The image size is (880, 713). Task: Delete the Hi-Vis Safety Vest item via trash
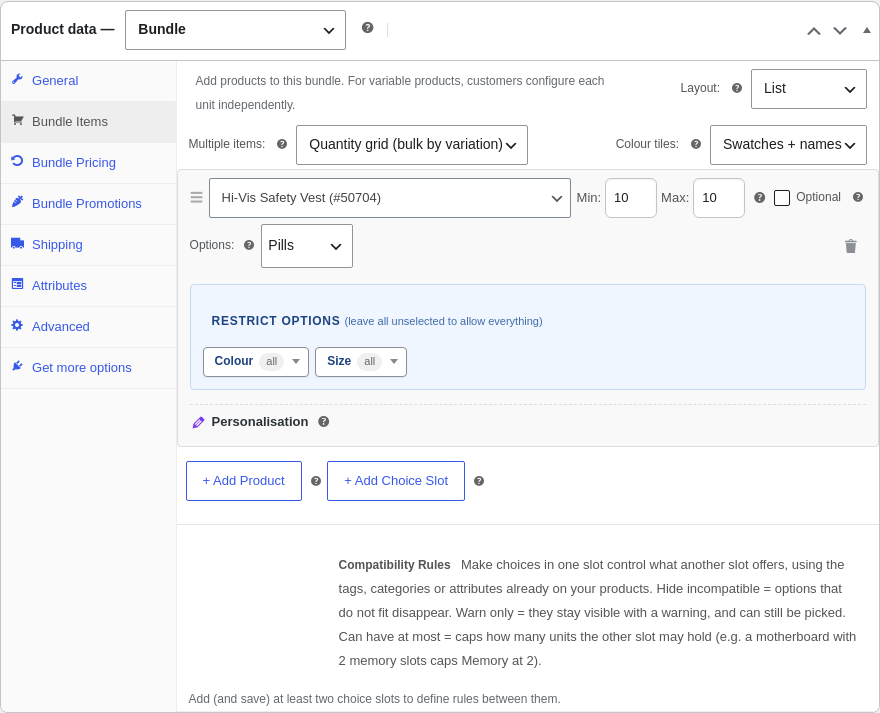tap(851, 246)
